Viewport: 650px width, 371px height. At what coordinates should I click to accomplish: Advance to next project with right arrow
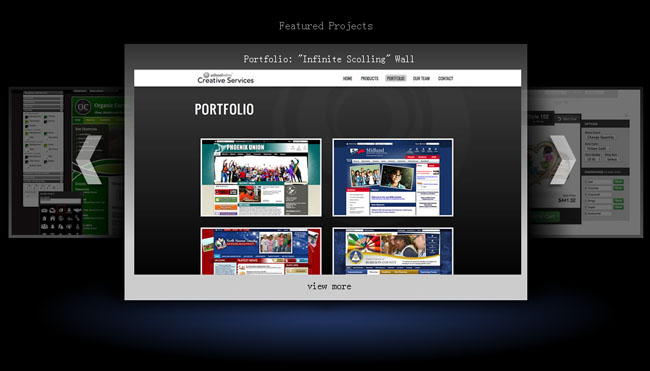click(563, 160)
